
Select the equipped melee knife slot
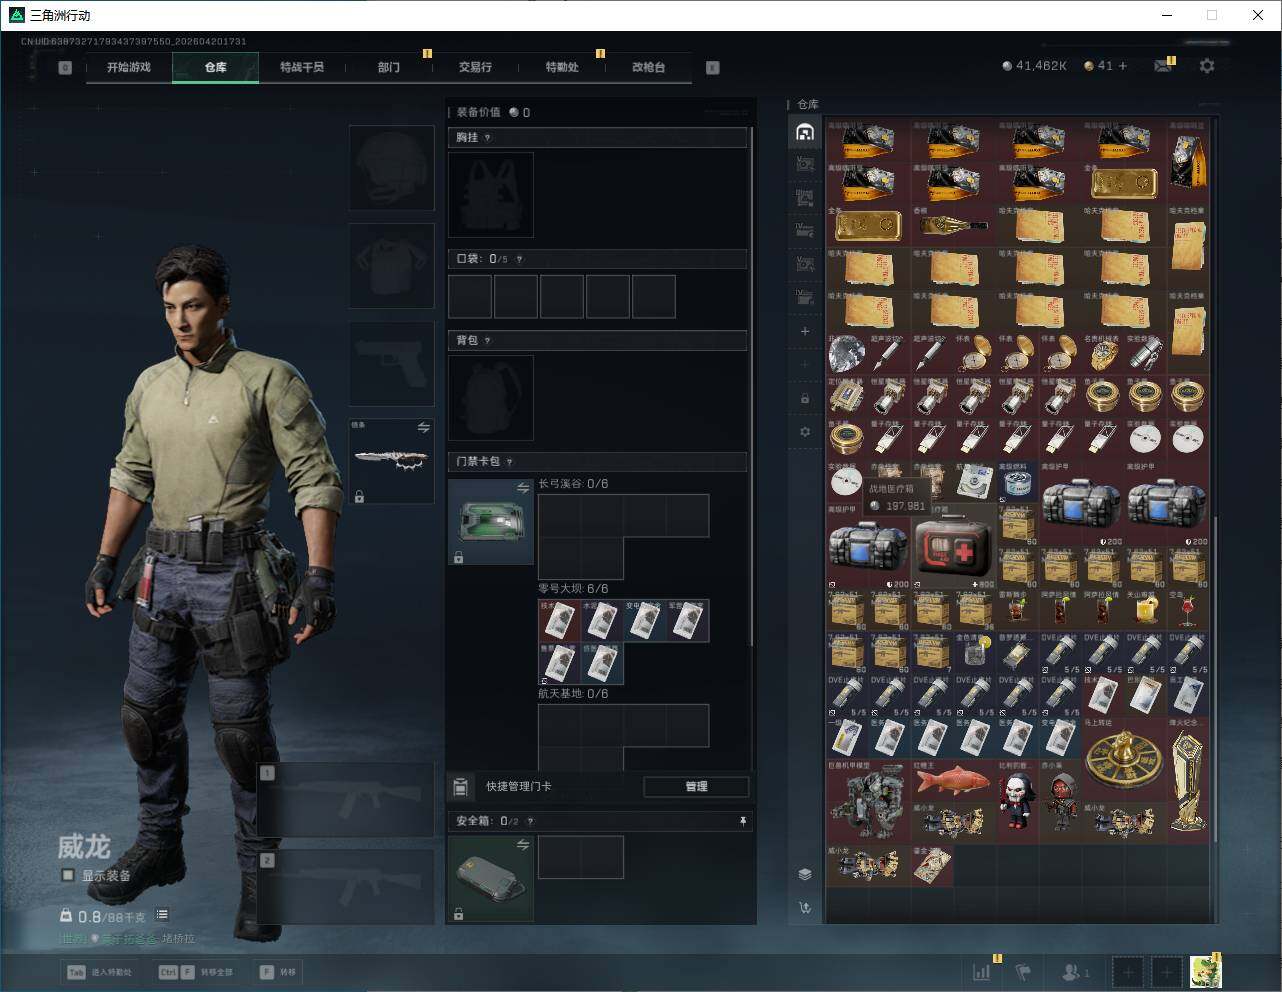pyautogui.click(x=391, y=461)
